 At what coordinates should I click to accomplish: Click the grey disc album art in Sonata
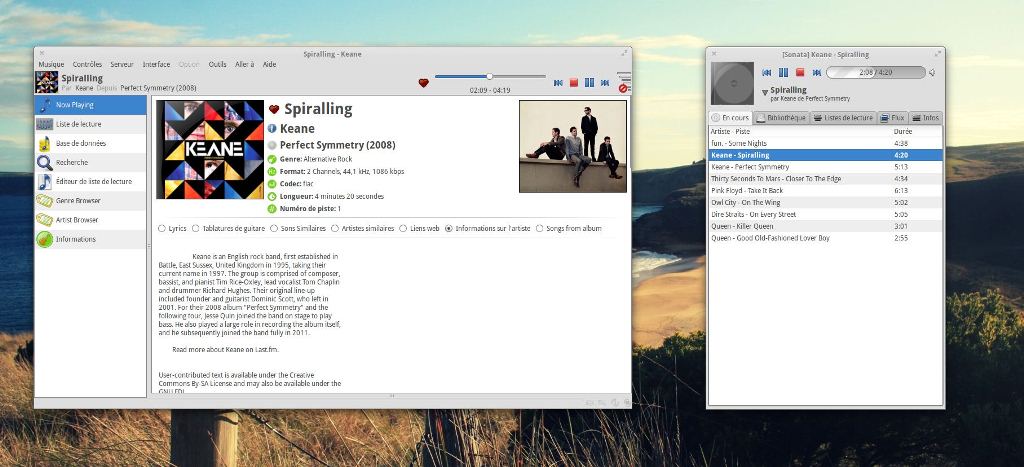(x=732, y=84)
